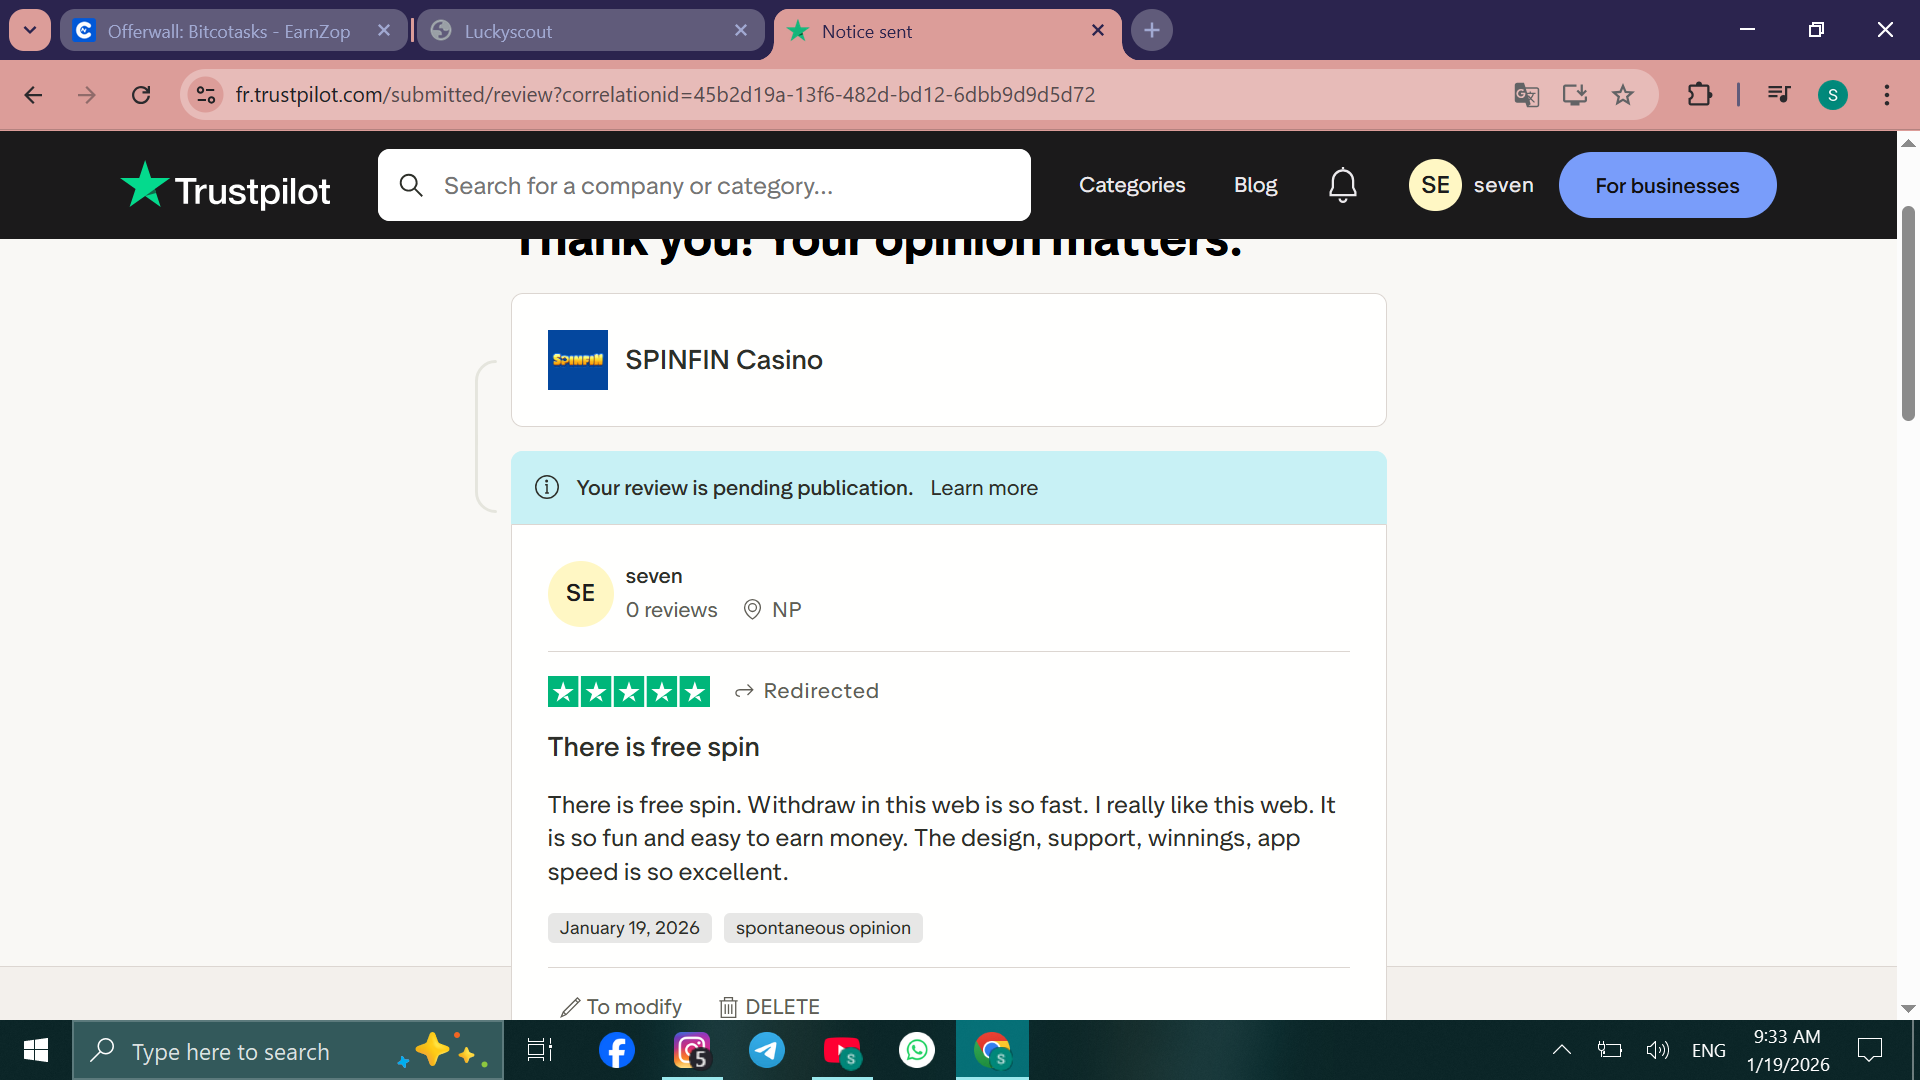
Task: Open the Blog link
Action: point(1255,185)
